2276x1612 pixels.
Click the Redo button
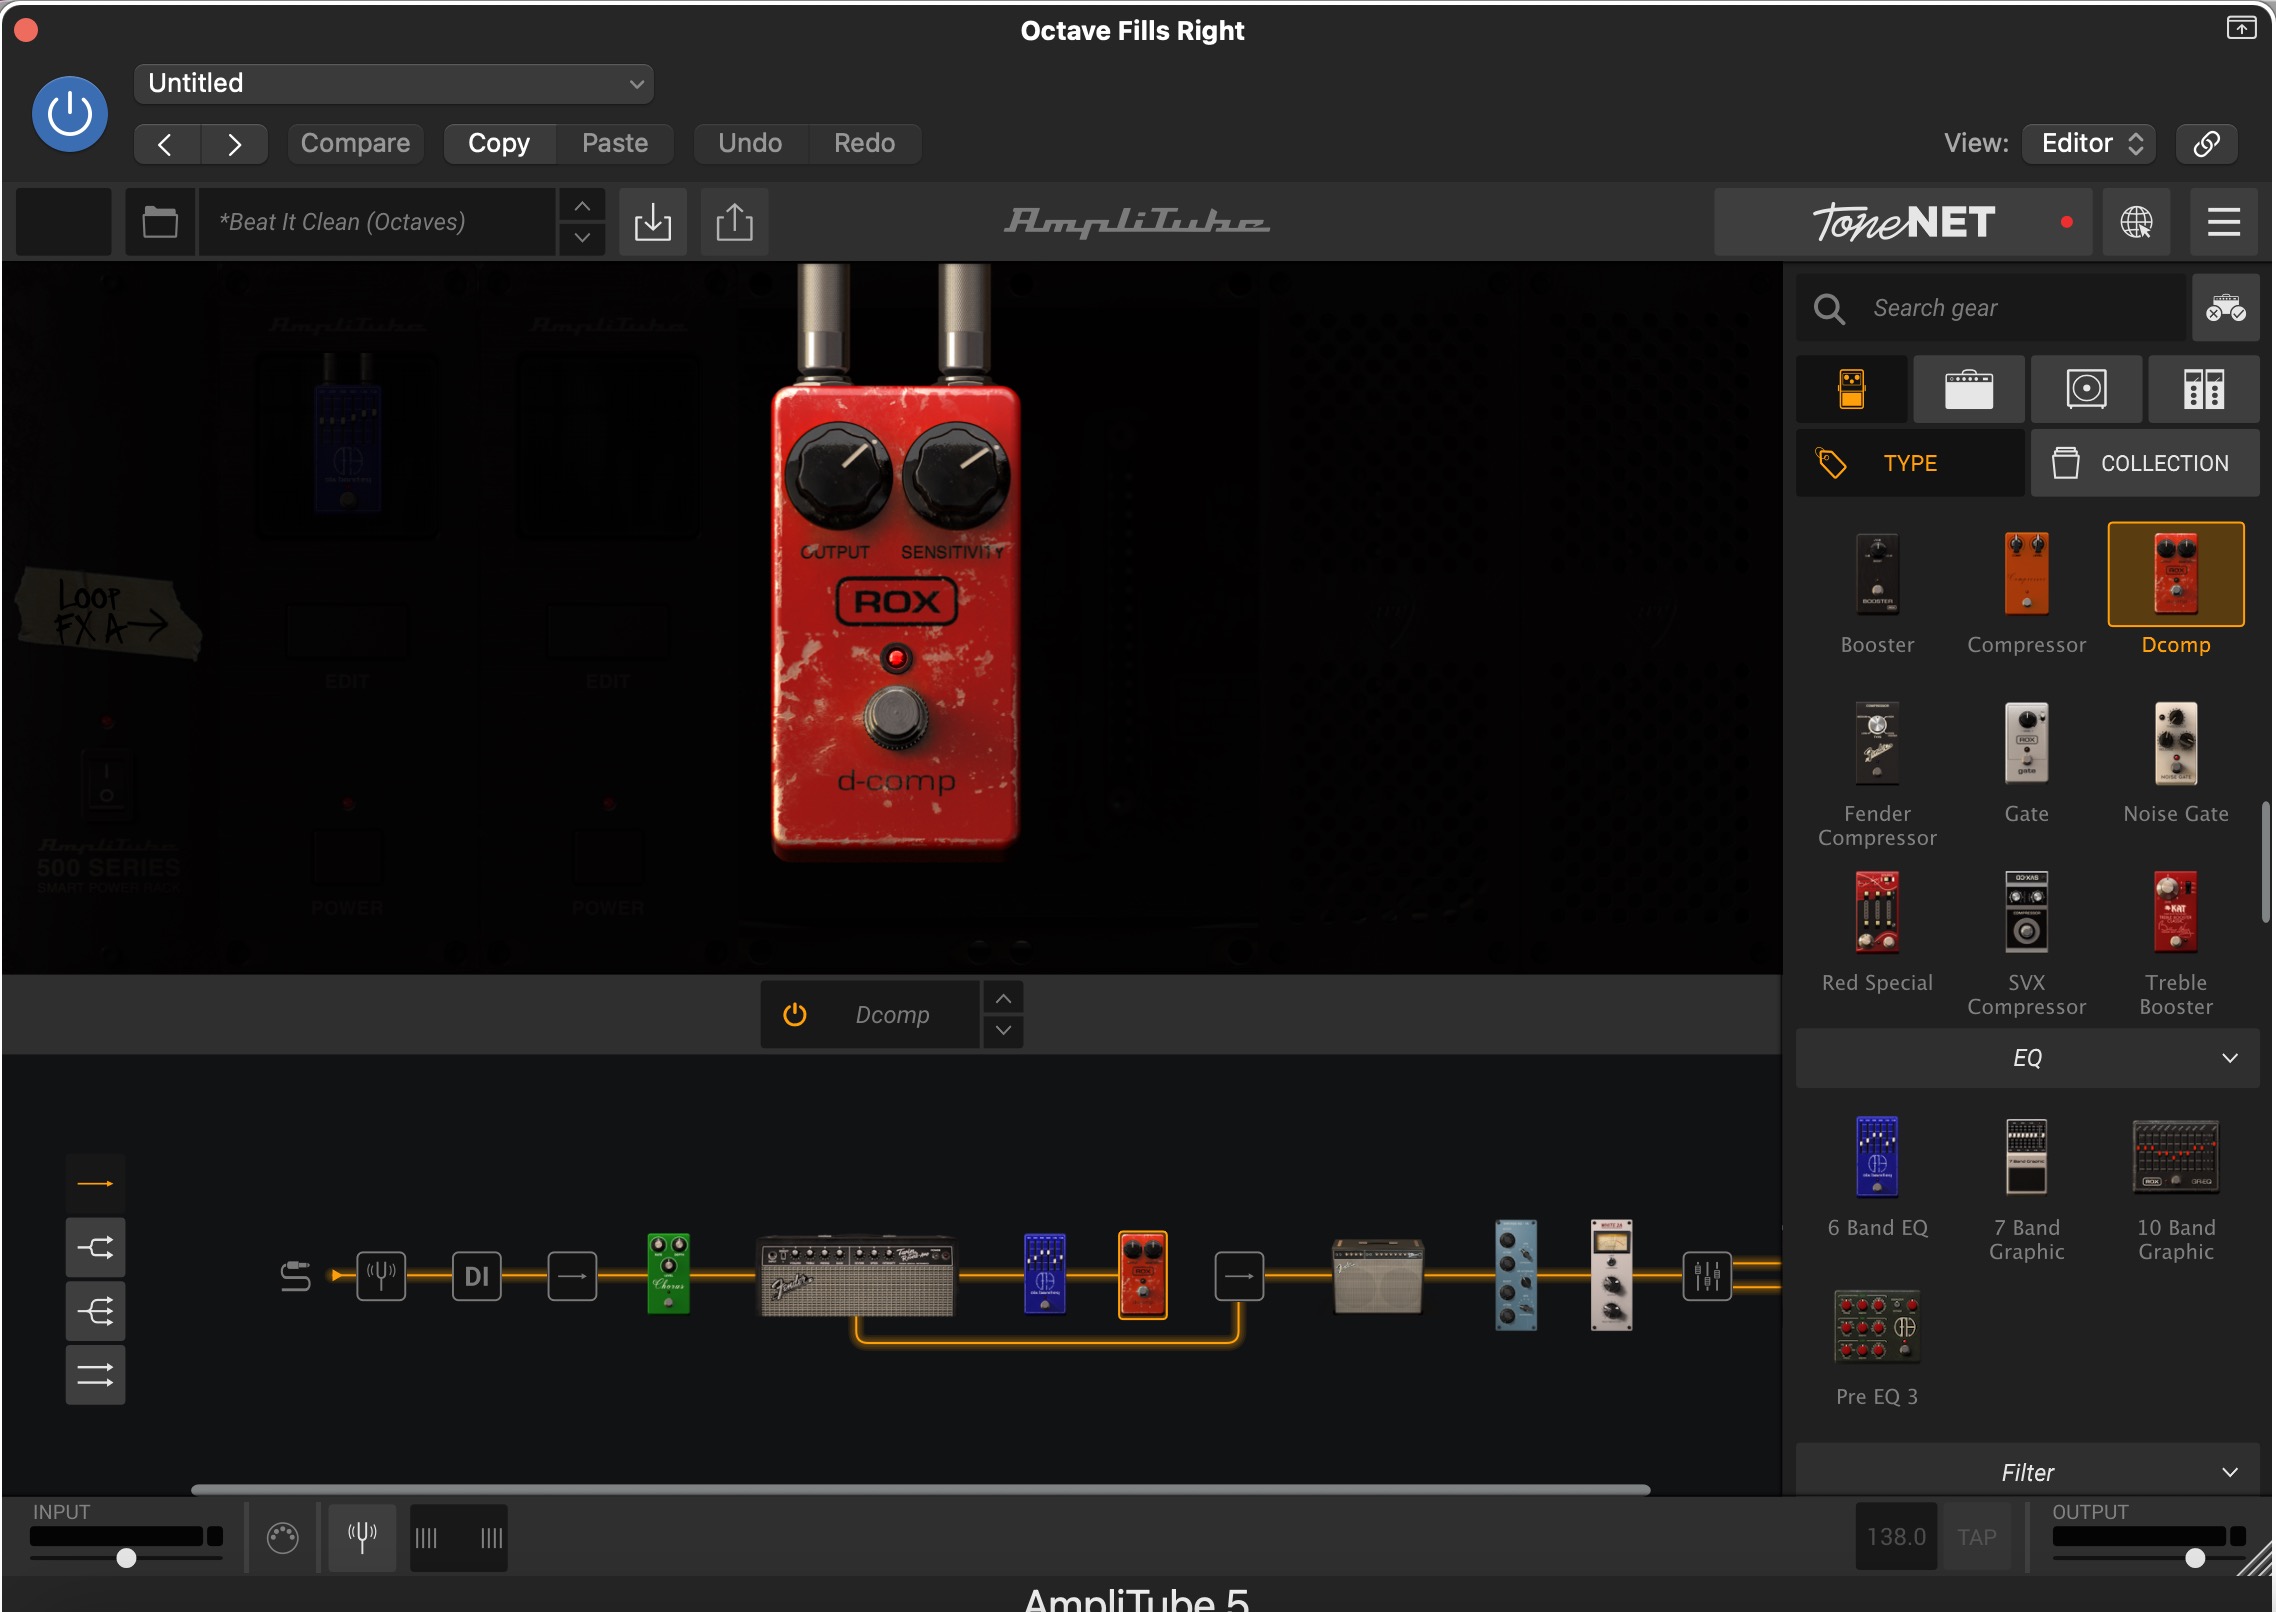pyautogui.click(x=864, y=144)
